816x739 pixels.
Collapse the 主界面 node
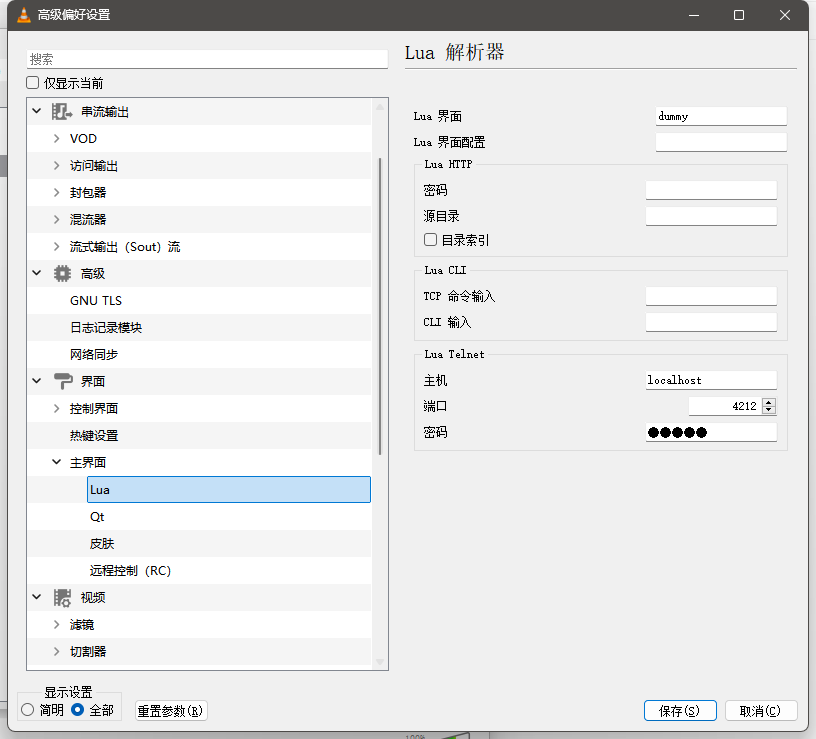click(57, 462)
